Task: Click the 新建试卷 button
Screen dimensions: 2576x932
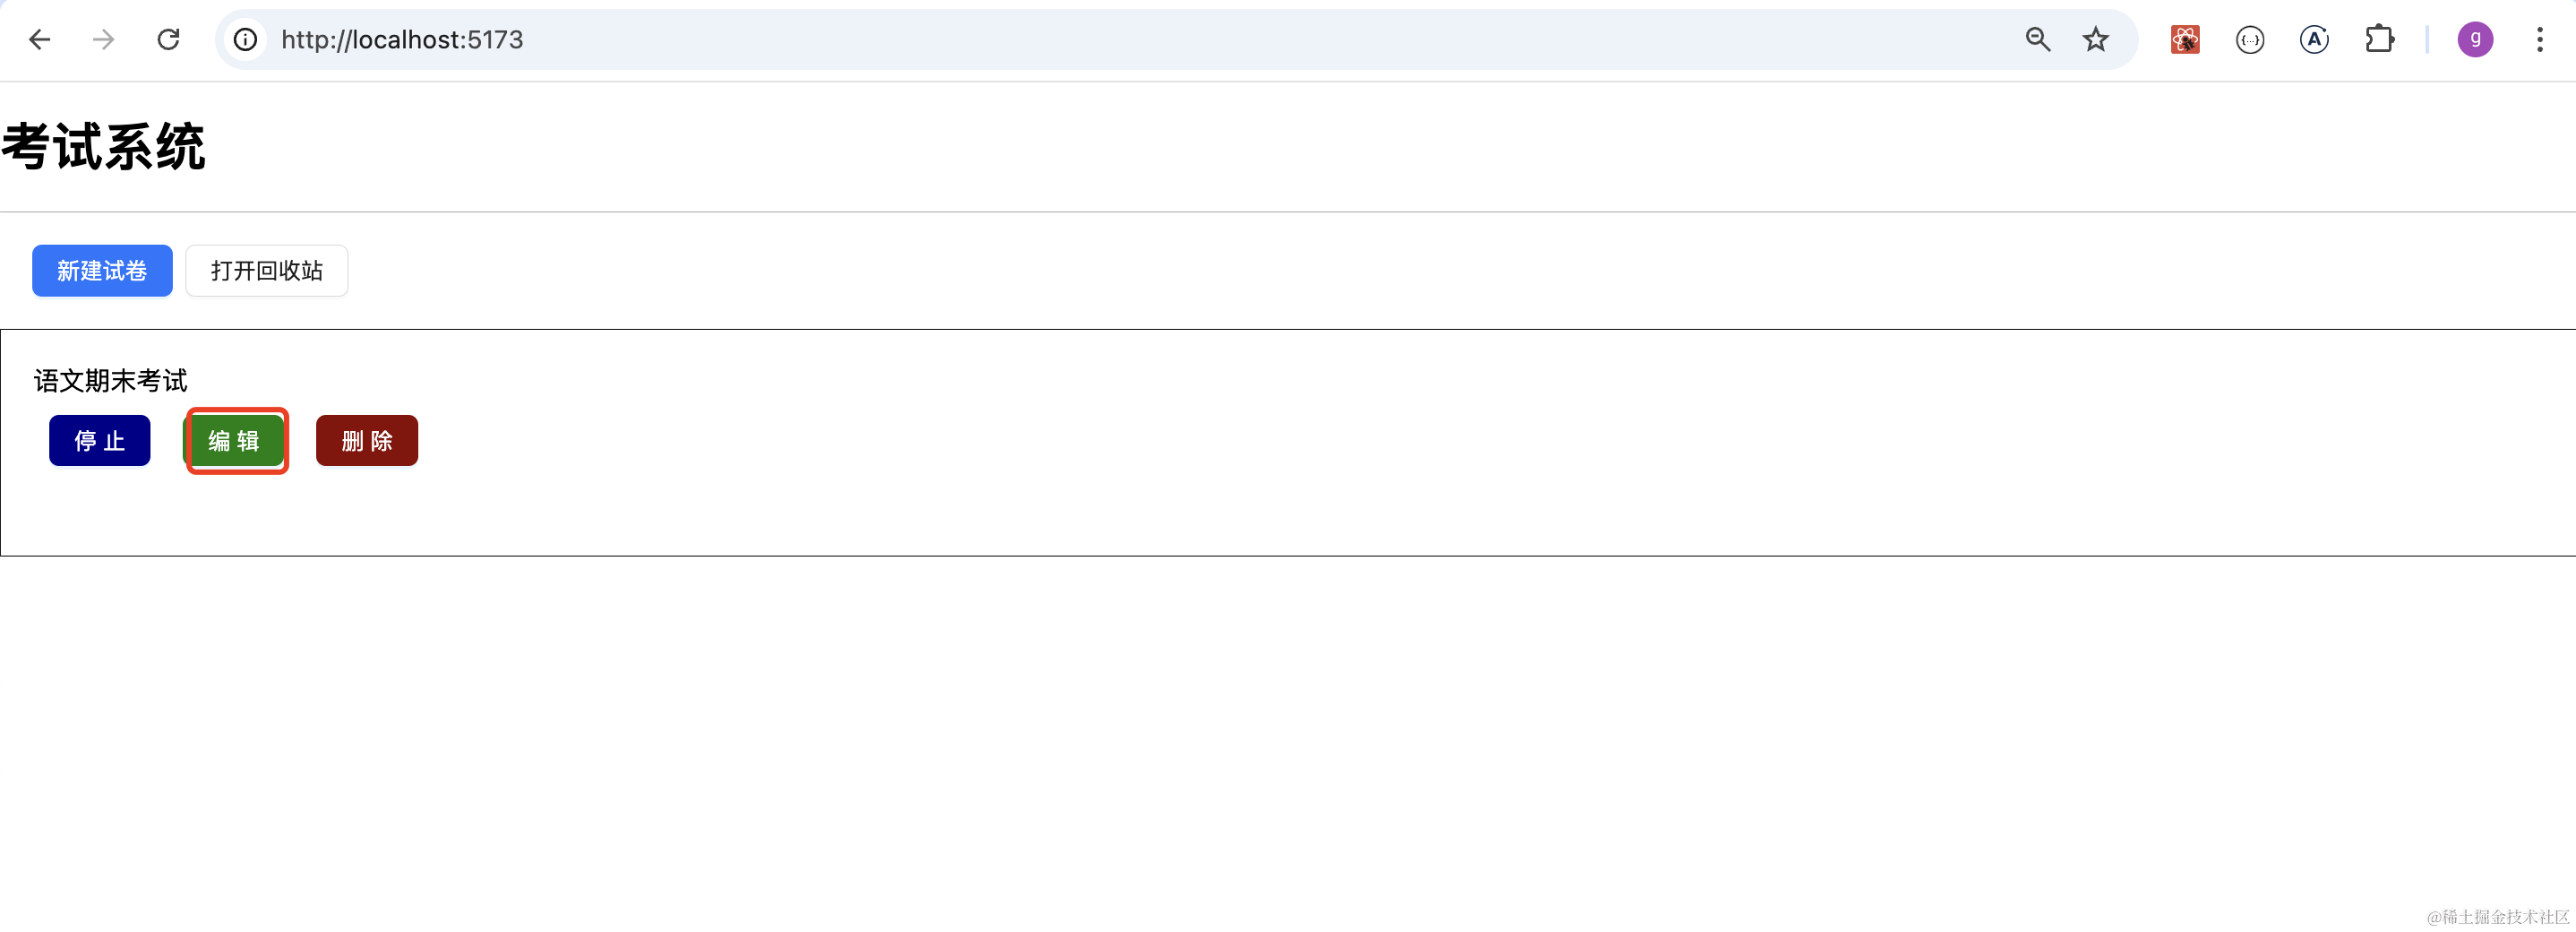Action: [x=102, y=271]
